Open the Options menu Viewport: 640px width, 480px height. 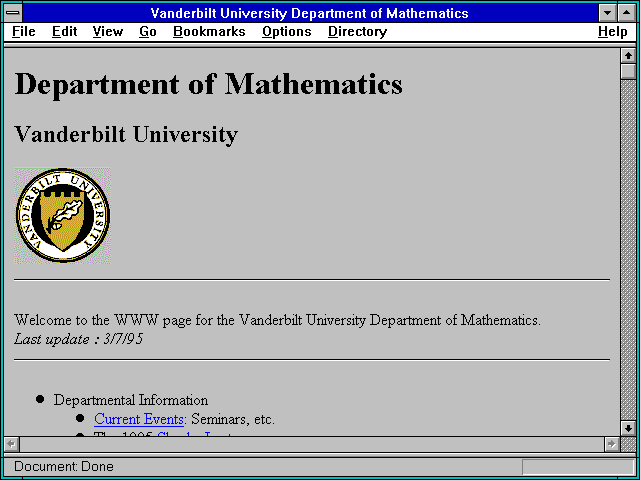[x=287, y=32]
